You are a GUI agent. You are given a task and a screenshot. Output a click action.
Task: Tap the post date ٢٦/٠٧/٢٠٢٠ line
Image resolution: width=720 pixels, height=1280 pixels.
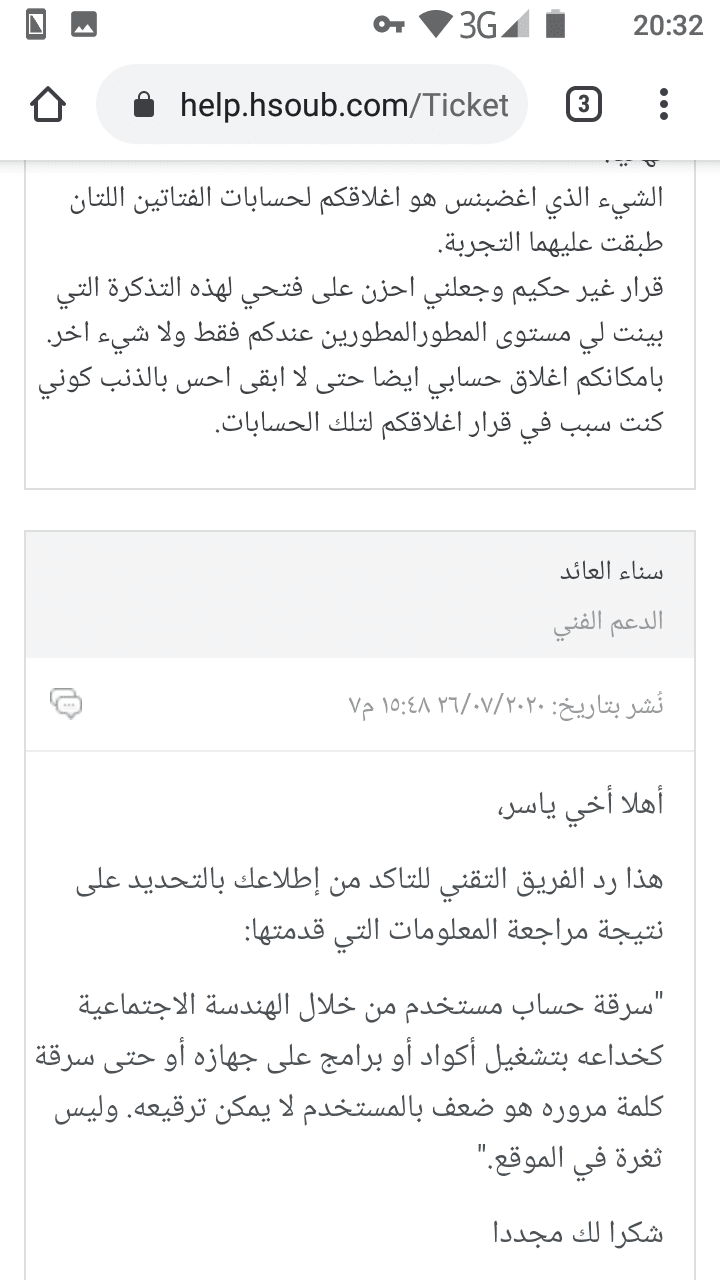(x=505, y=705)
